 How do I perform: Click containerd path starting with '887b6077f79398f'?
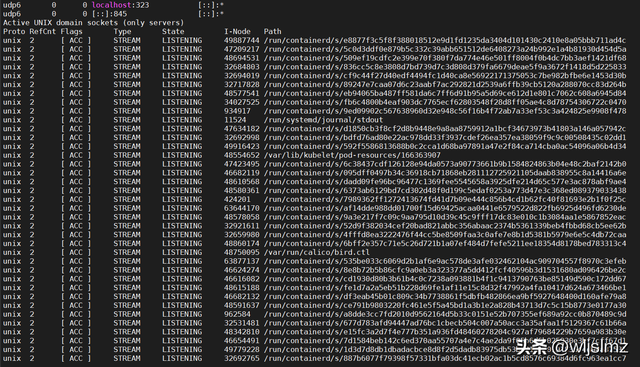445,358
